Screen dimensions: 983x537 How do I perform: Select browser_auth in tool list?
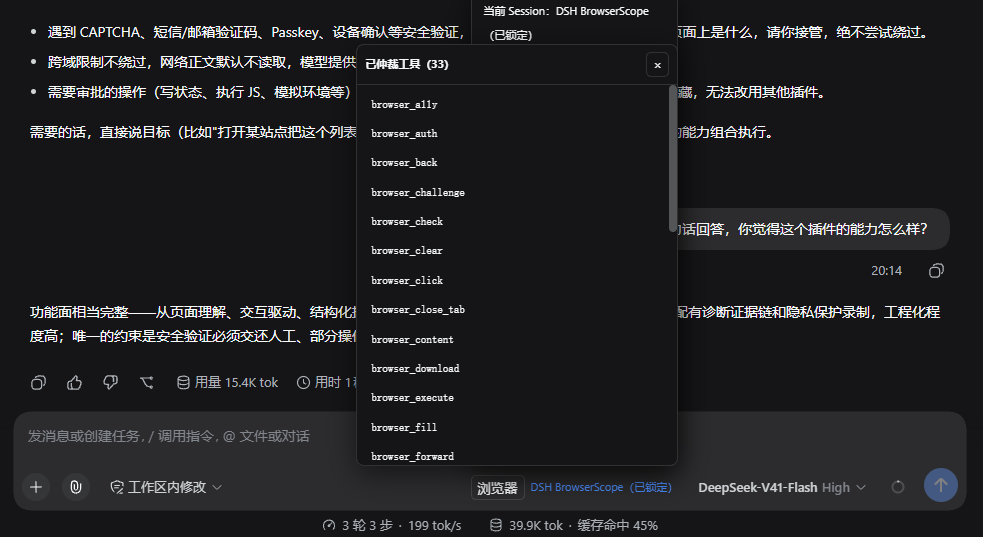(x=404, y=133)
